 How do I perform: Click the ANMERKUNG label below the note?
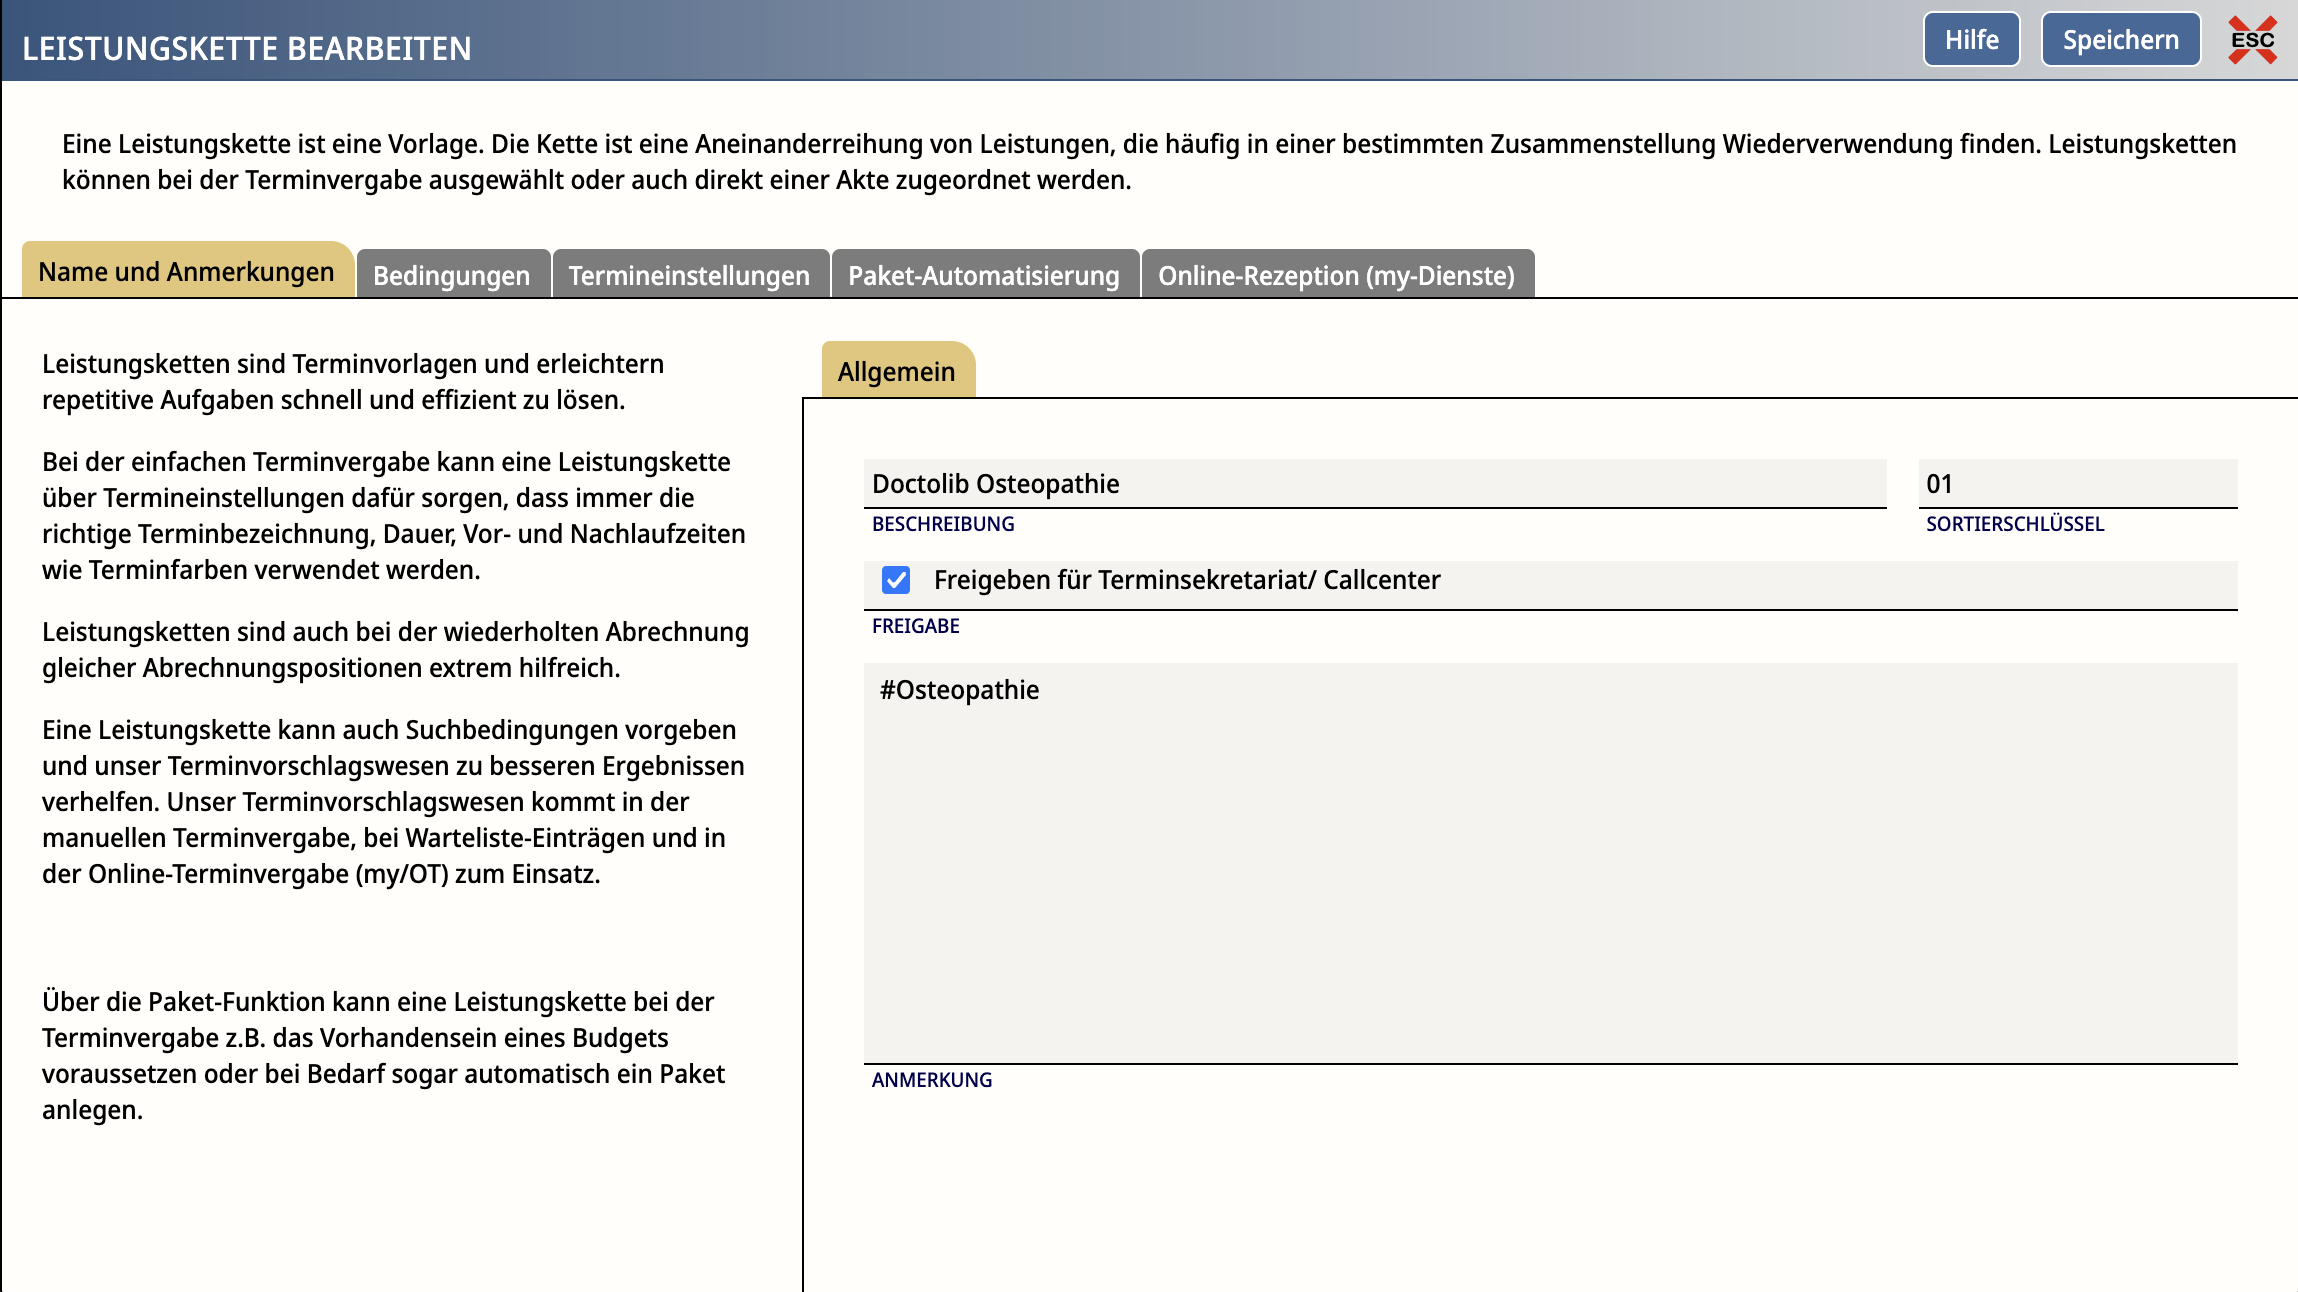coord(931,1080)
